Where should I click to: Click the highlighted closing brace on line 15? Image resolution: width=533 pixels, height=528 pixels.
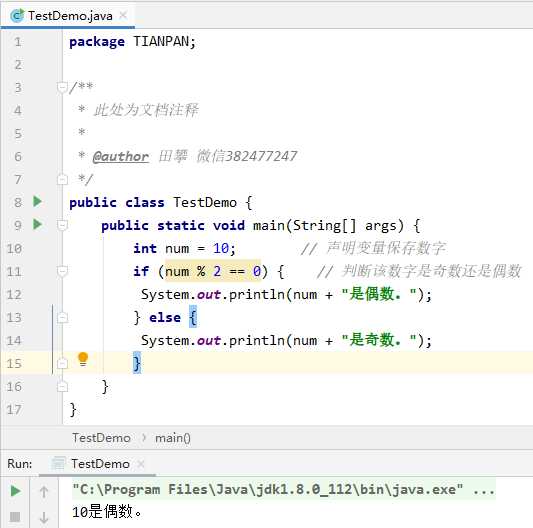point(137,363)
